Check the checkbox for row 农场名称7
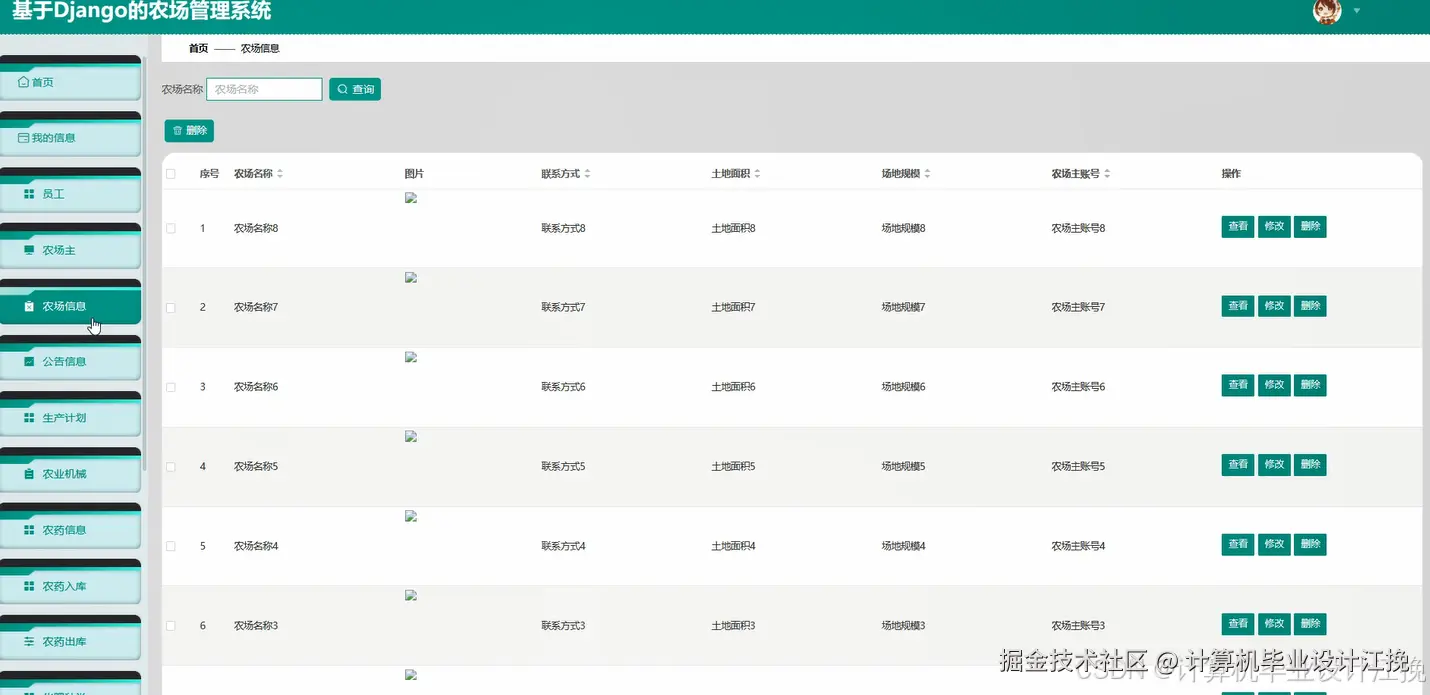This screenshot has width=1430, height=695. pos(171,308)
